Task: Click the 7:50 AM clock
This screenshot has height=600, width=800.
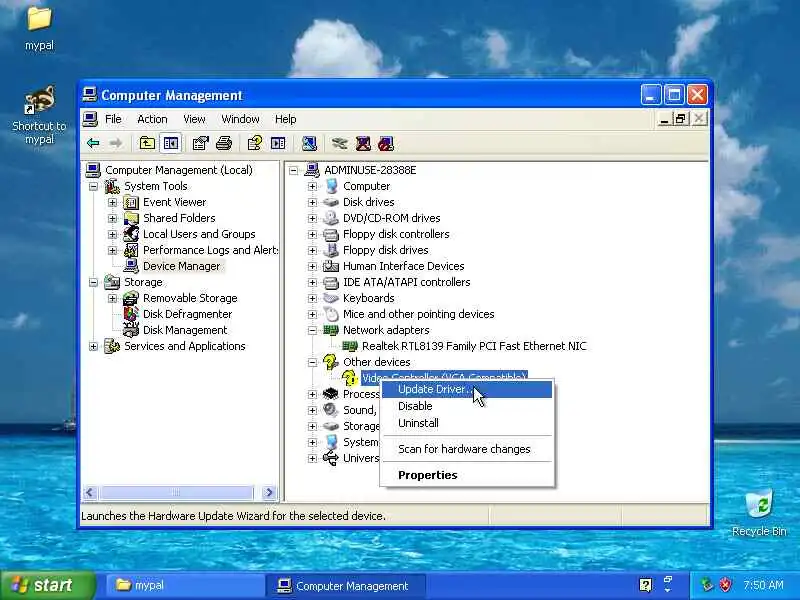Action: pyautogui.click(x=763, y=585)
